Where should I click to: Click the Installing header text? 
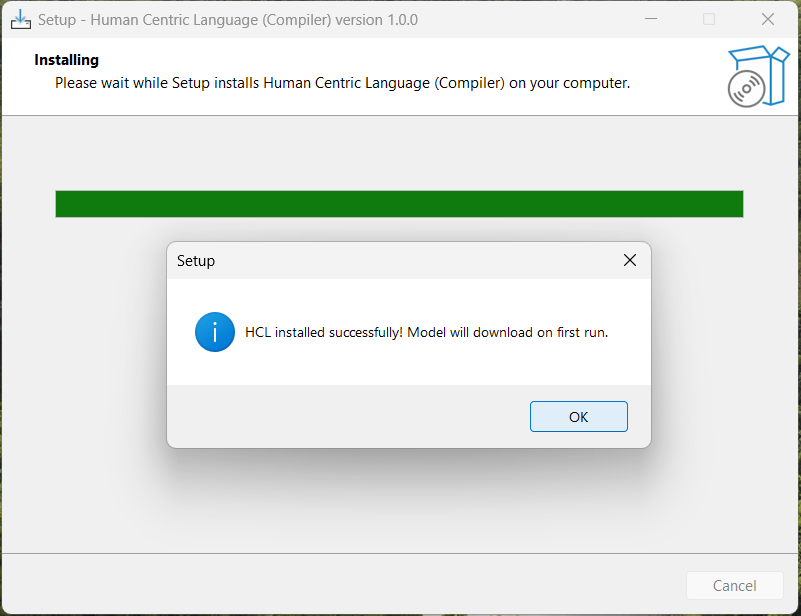(x=66, y=59)
